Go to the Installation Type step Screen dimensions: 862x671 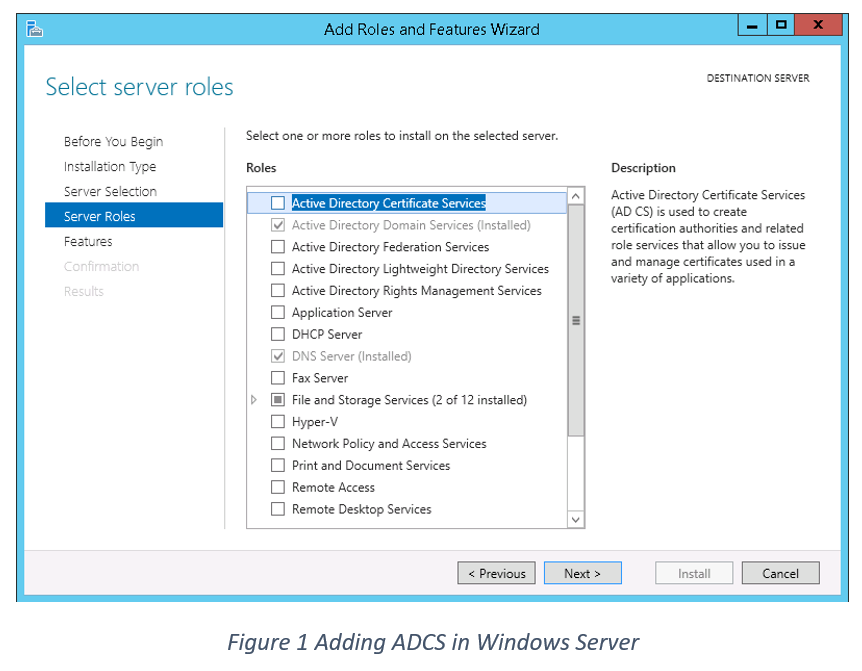point(110,167)
